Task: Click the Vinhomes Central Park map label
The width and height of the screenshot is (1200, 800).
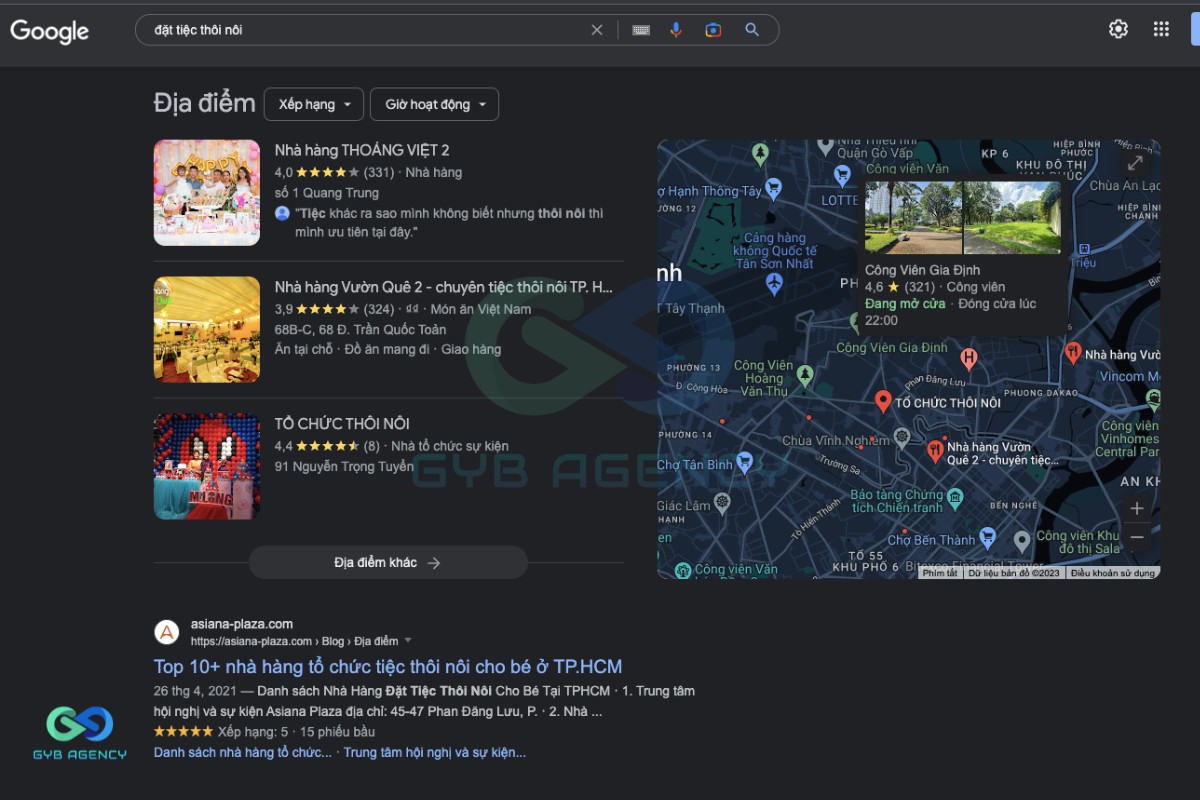Action: point(1129,438)
